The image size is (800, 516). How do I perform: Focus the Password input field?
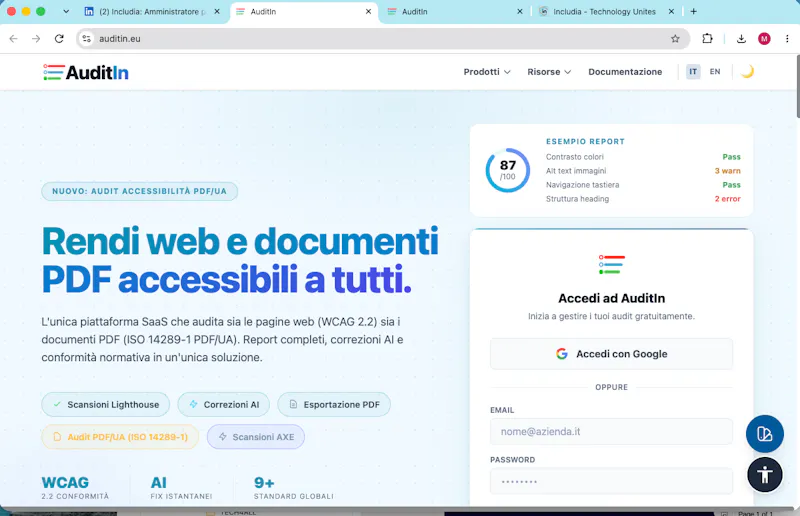(611, 481)
